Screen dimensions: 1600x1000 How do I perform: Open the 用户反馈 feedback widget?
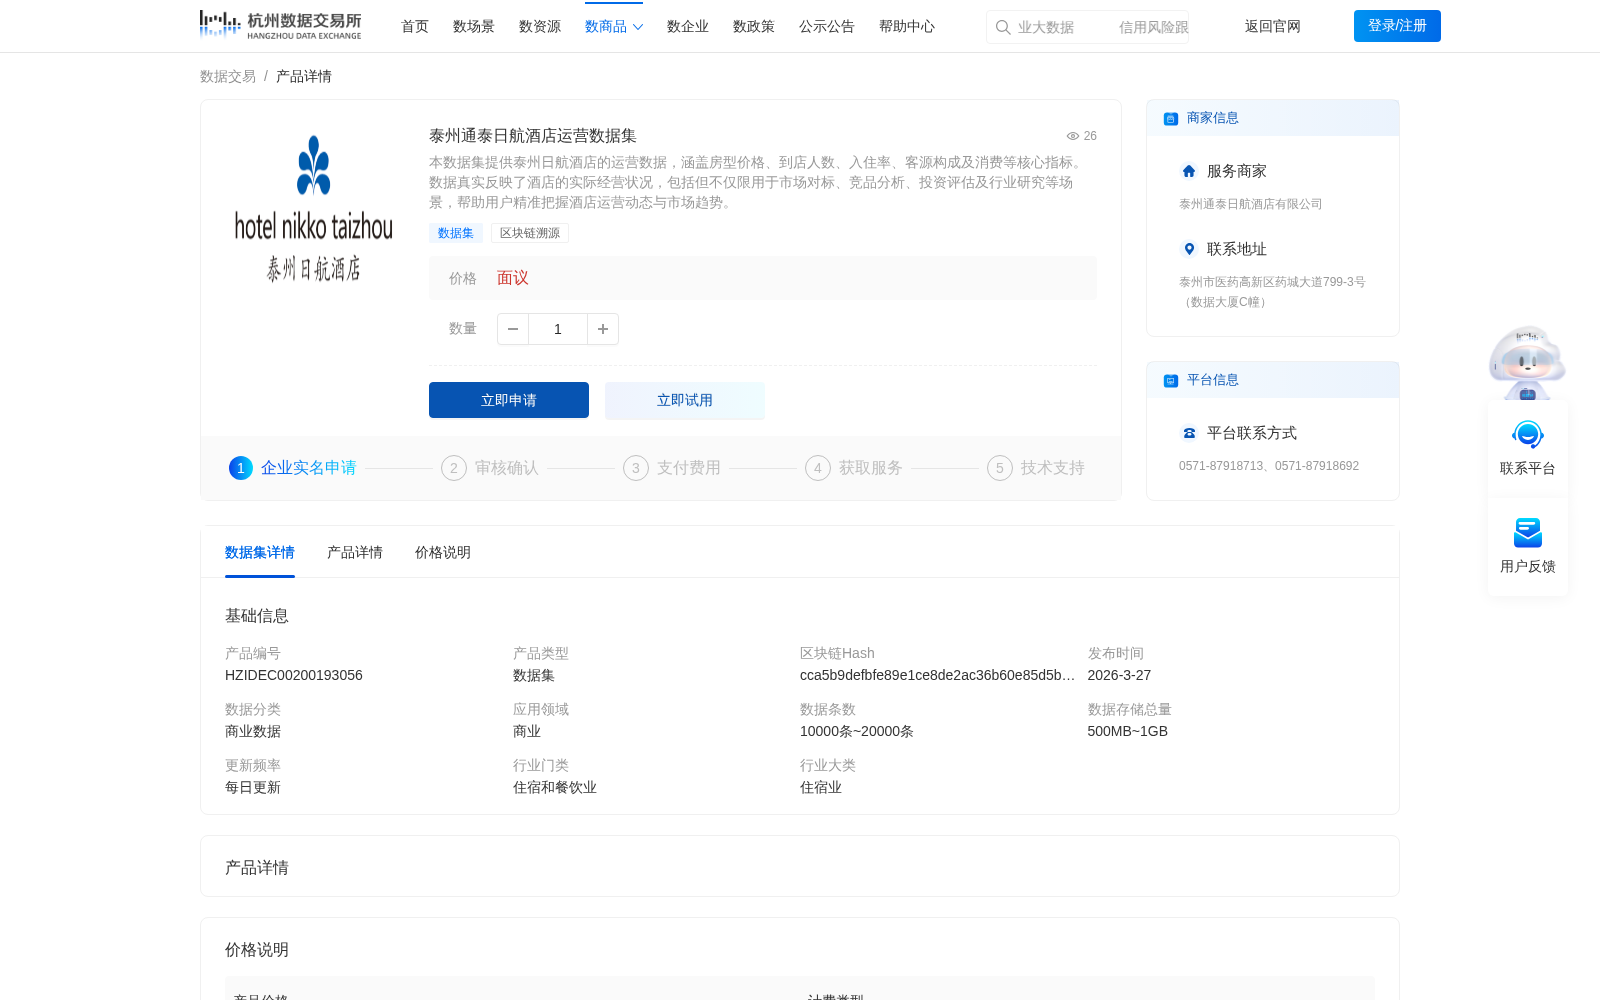click(x=1527, y=546)
